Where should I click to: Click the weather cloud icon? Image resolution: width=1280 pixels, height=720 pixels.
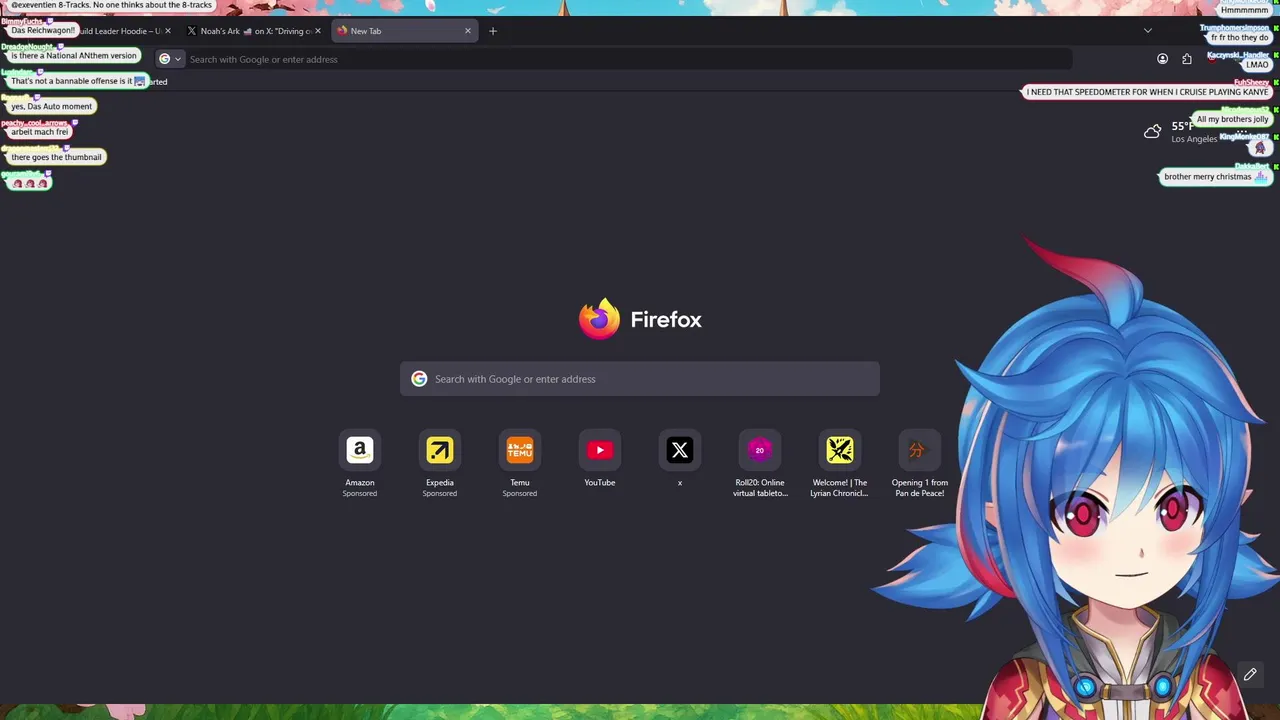click(x=1153, y=131)
